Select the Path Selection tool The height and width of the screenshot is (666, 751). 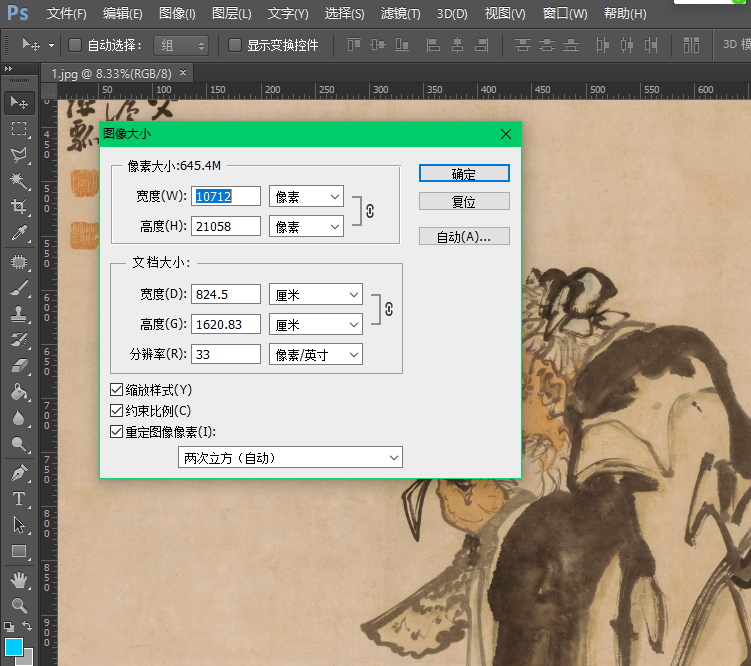pos(19,525)
